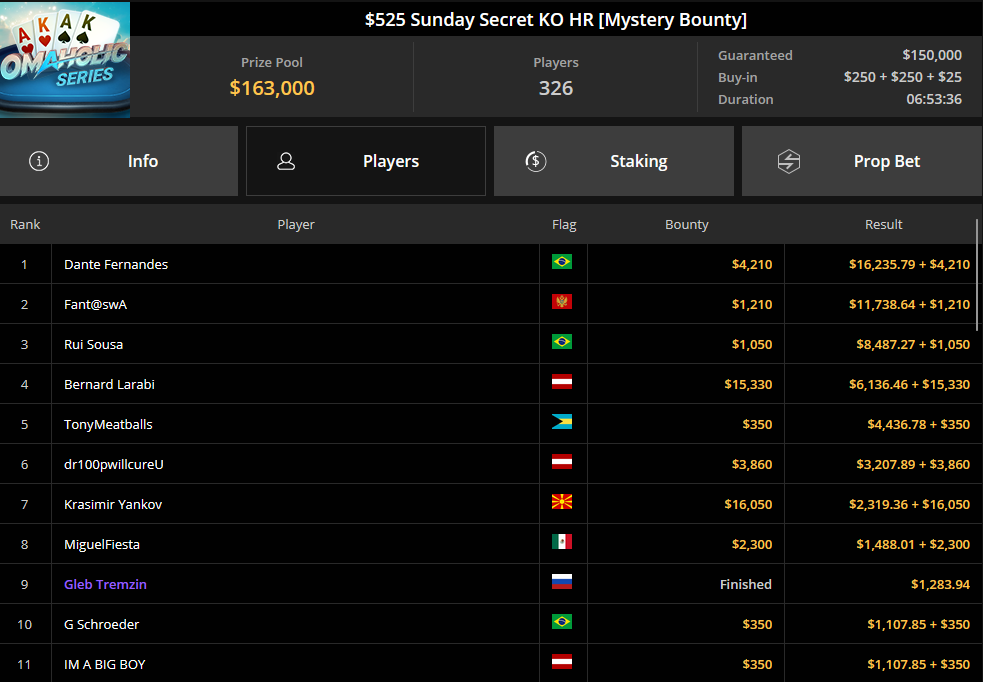Select player MiguelFiesta
Image resolution: width=983 pixels, height=682 pixels.
pyautogui.click(x=102, y=545)
